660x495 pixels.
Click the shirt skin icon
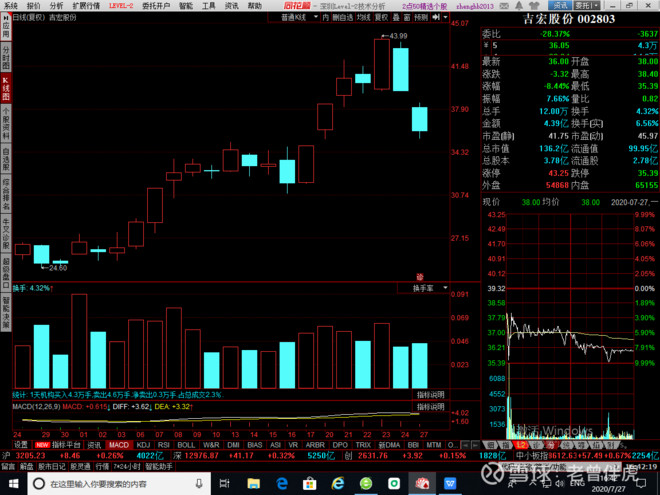pos(534,5)
